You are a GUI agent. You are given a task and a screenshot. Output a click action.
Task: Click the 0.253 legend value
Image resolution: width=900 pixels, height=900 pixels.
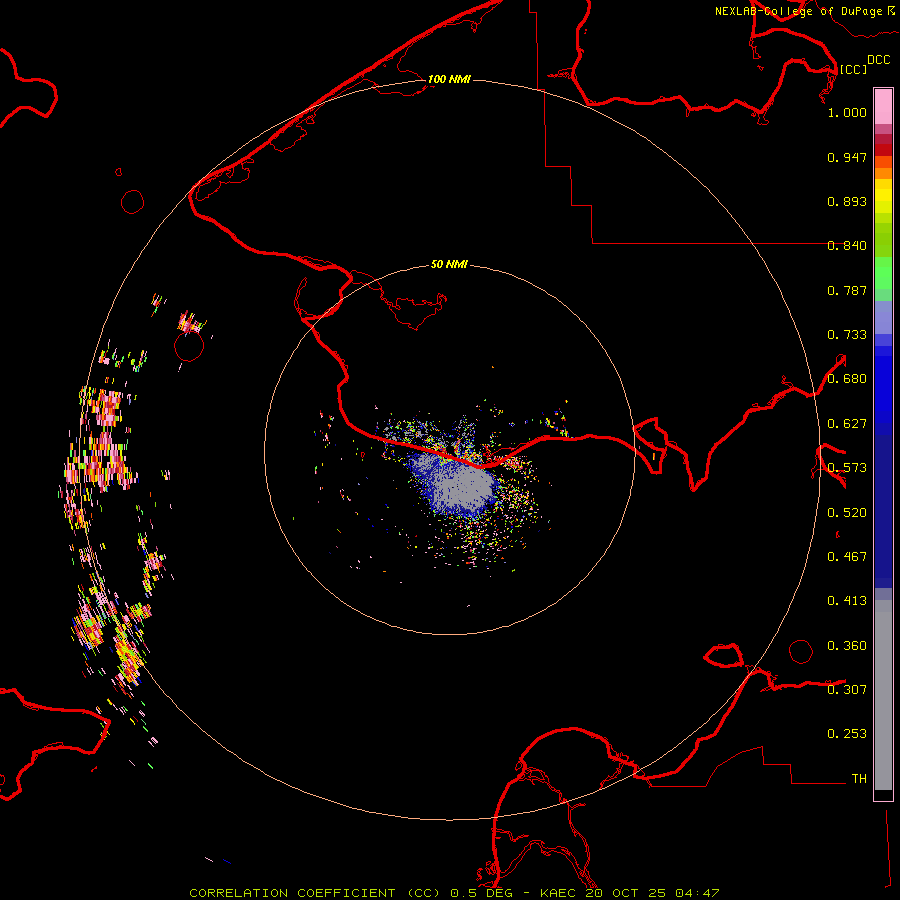coord(847,734)
